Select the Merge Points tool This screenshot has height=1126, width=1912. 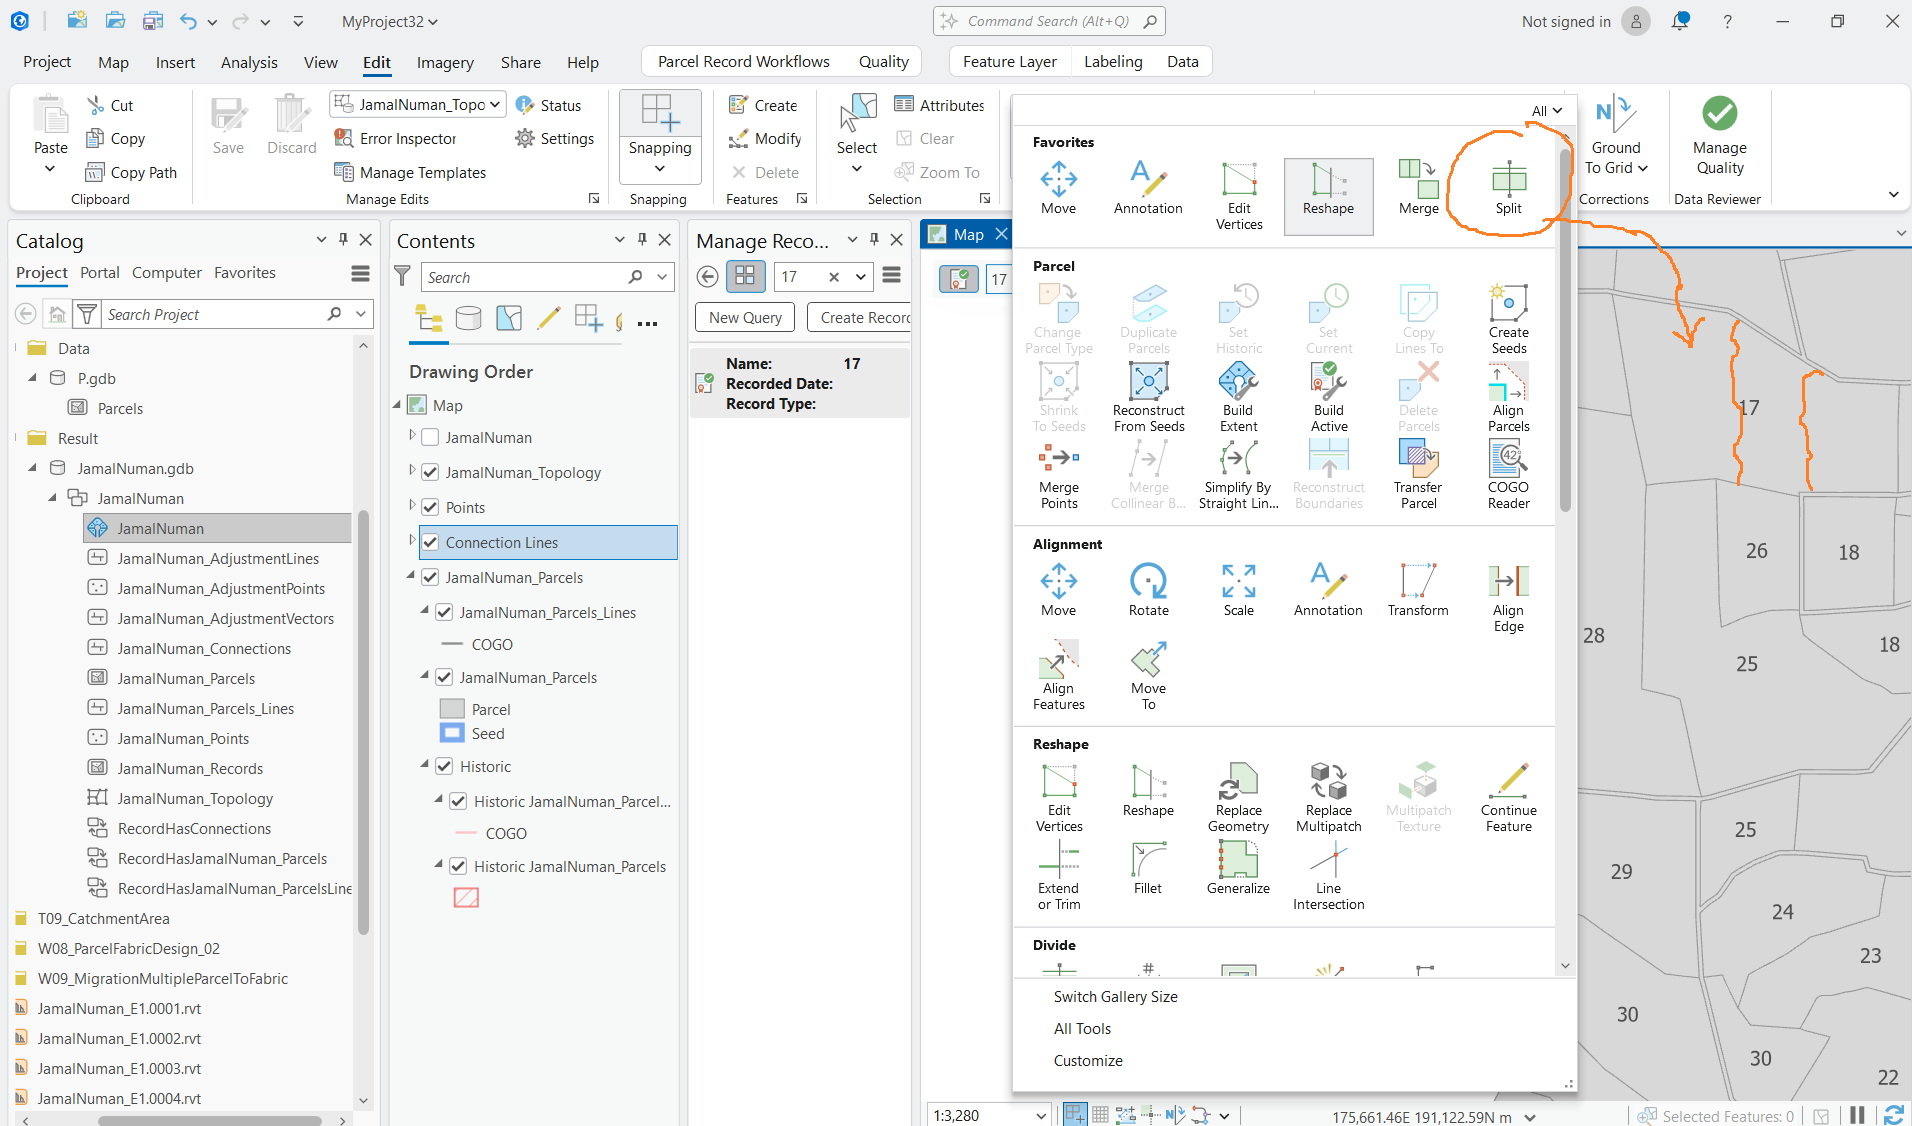(x=1059, y=475)
